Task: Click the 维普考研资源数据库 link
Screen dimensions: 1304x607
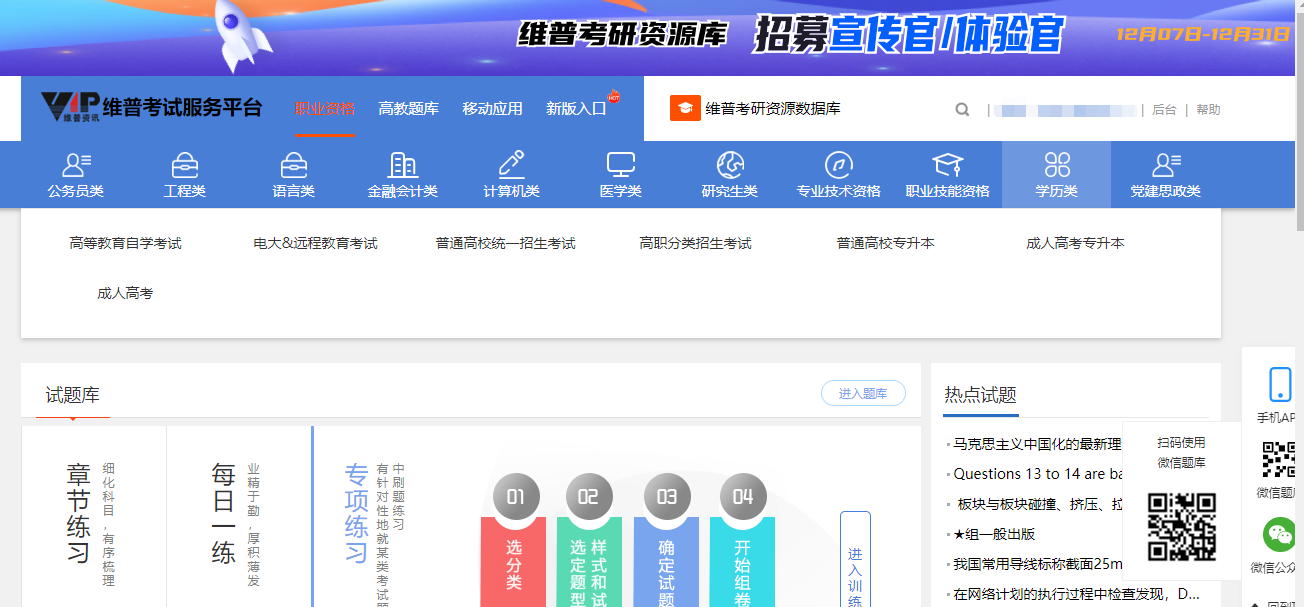Action: tap(772, 109)
